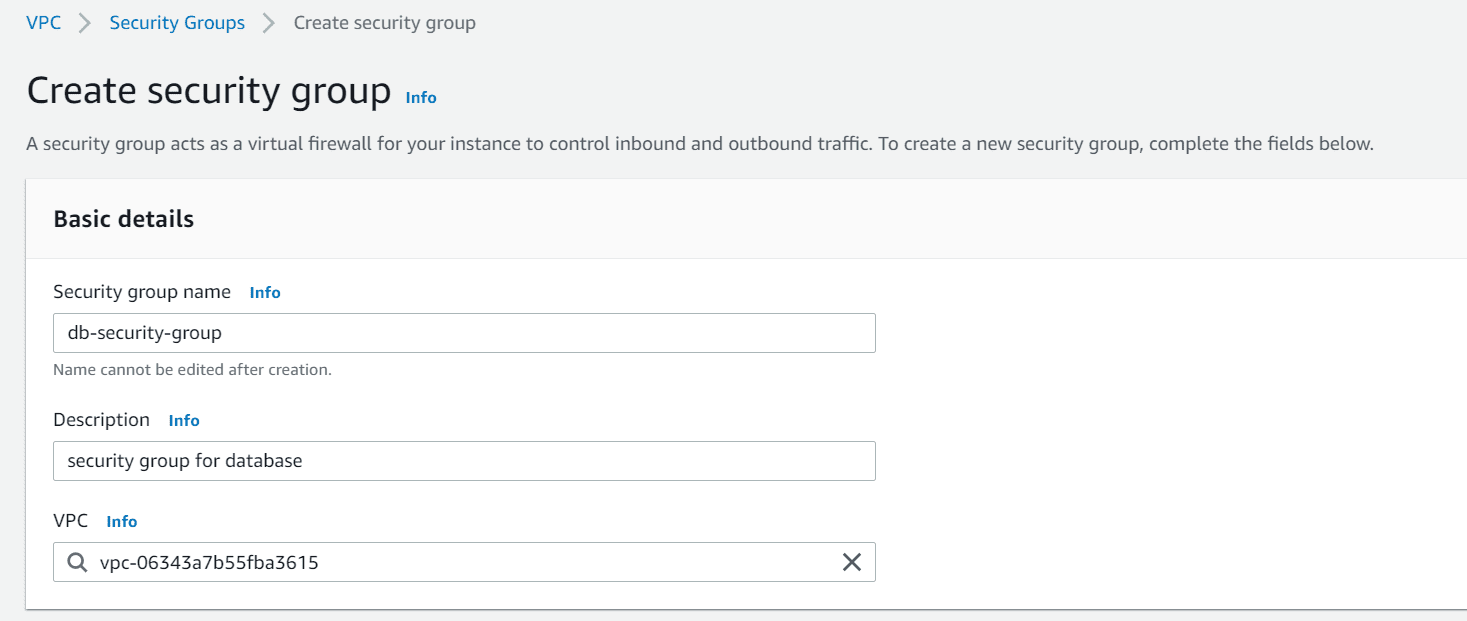1467x621 pixels.
Task: Click the 'Description' field label
Action: coord(101,420)
